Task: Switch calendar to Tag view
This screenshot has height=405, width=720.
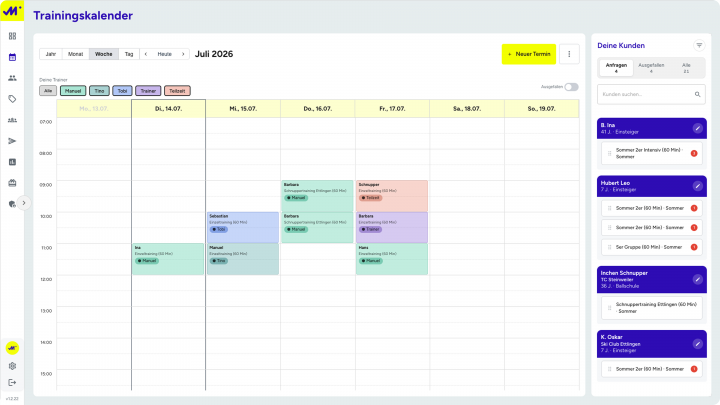Action: (129, 54)
